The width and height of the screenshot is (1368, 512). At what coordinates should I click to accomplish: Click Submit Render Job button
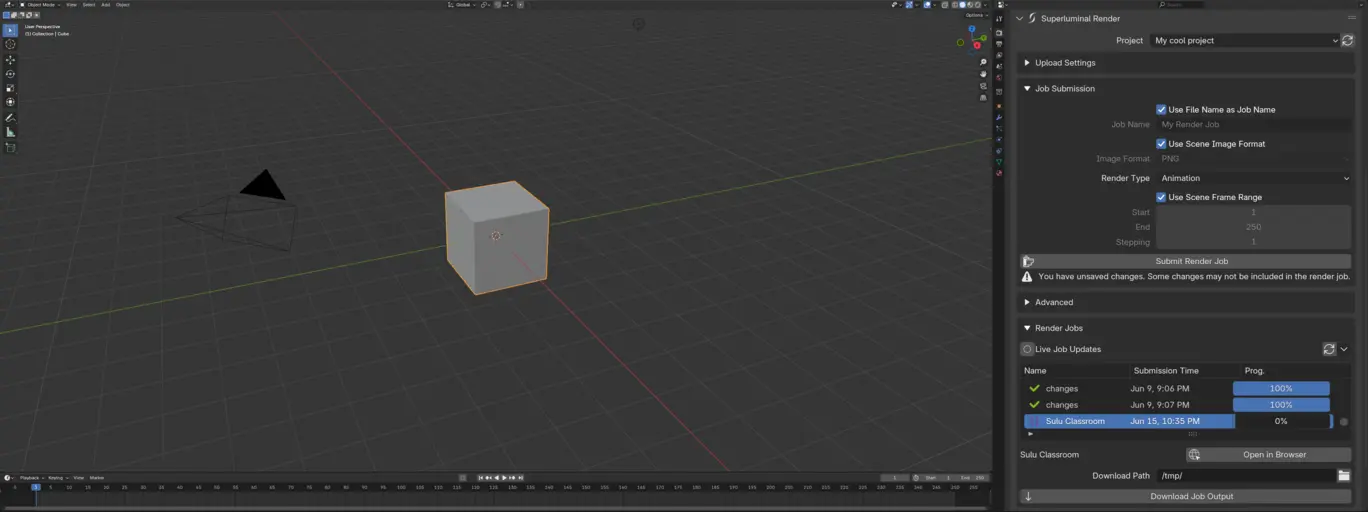1186,261
